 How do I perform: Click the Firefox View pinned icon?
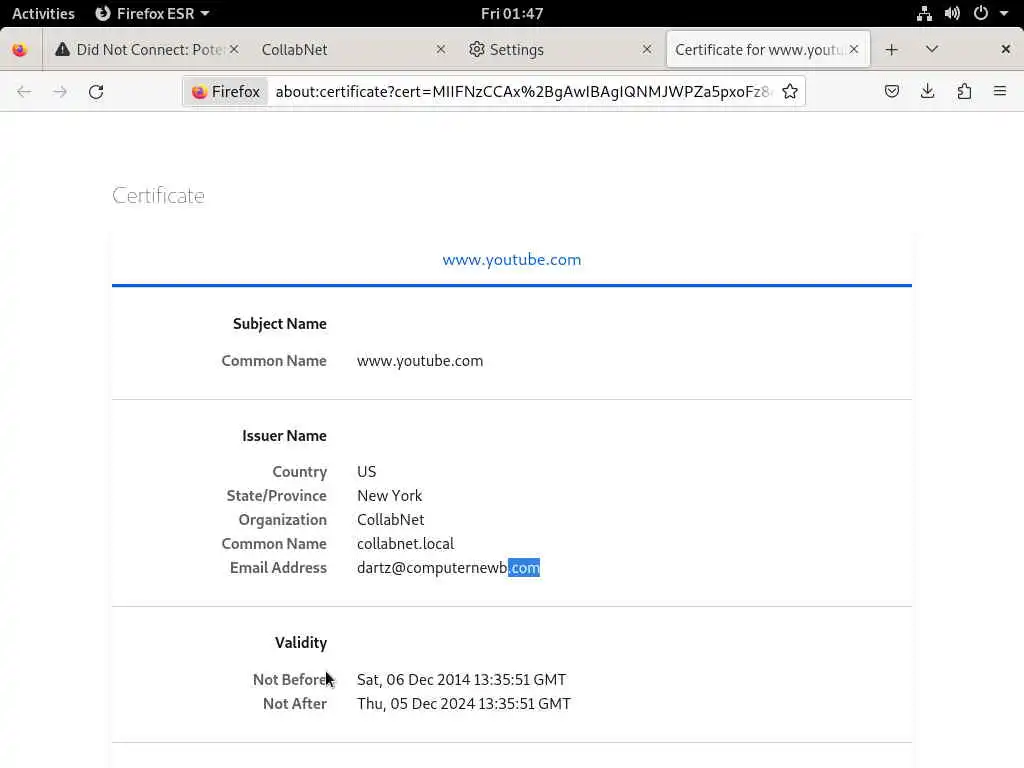point(20,50)
